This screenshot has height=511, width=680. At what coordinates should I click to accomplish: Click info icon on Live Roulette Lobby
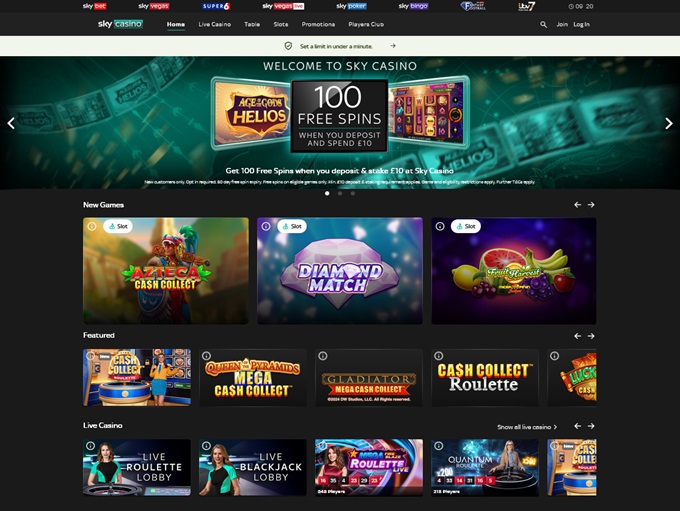(x=90, y=445)
